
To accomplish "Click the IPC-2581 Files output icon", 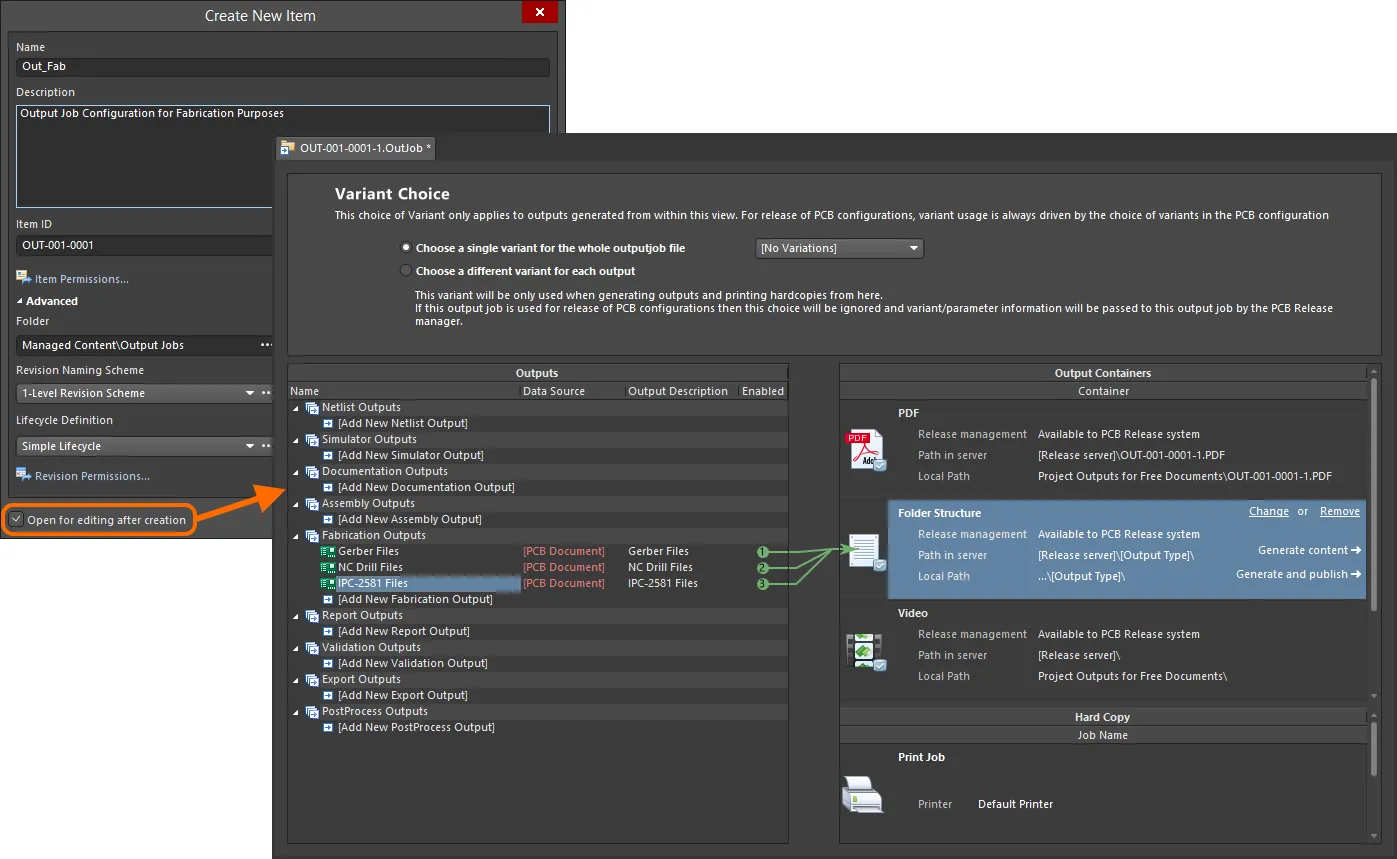I will point(327,583).
